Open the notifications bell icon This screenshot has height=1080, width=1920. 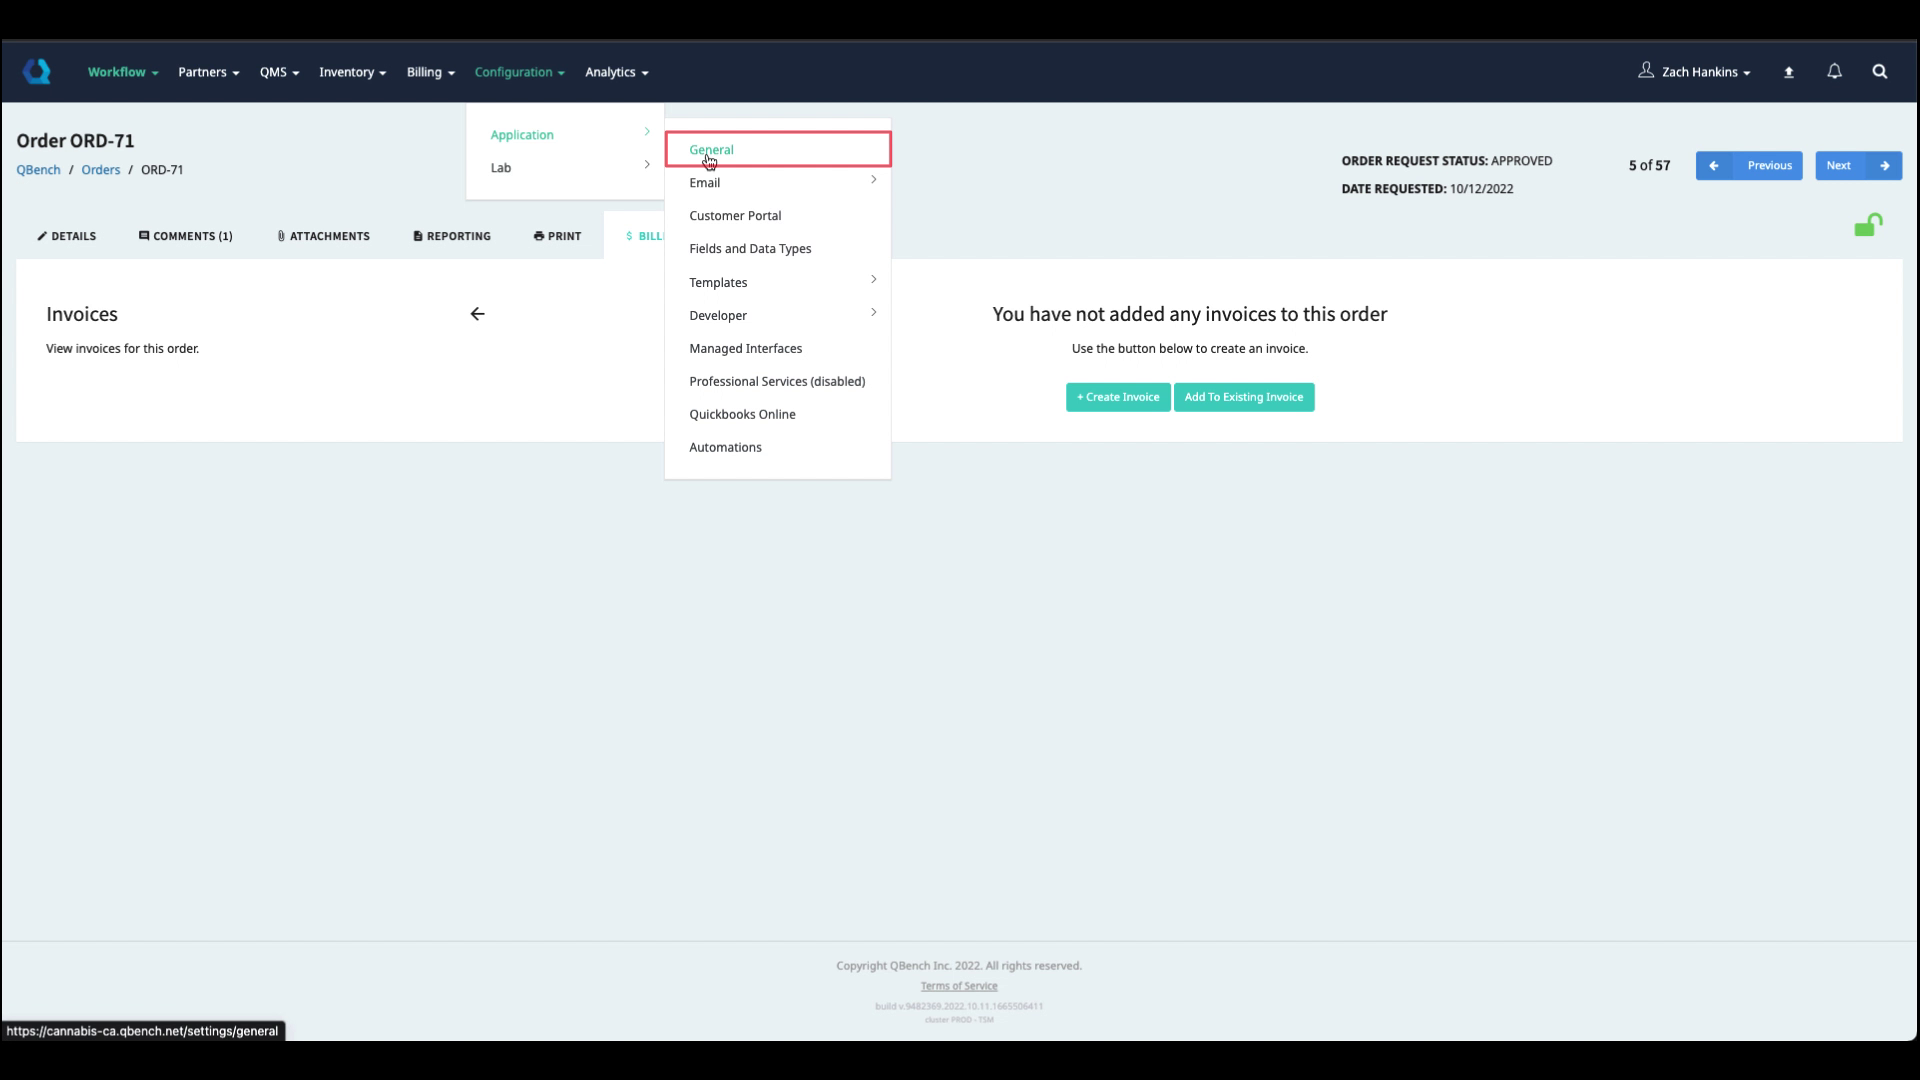coord(1834,71)
